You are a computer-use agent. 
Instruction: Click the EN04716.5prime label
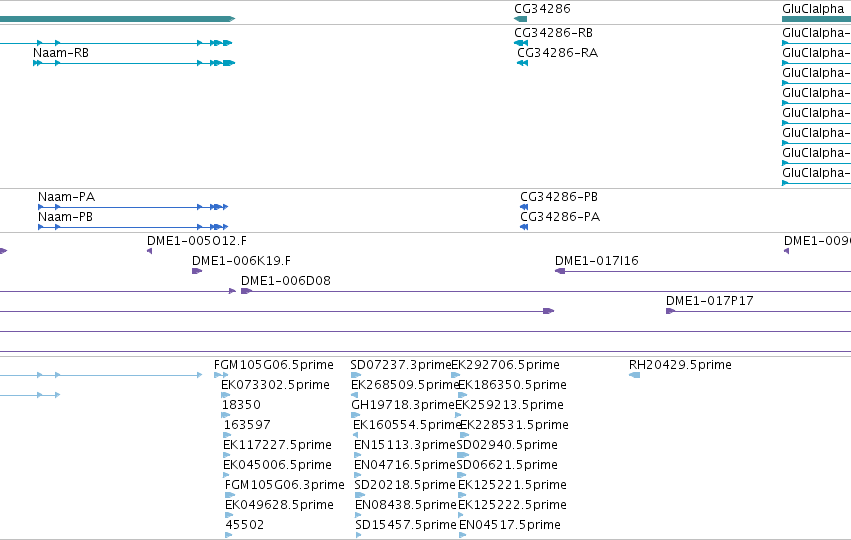tap(405, 465)
